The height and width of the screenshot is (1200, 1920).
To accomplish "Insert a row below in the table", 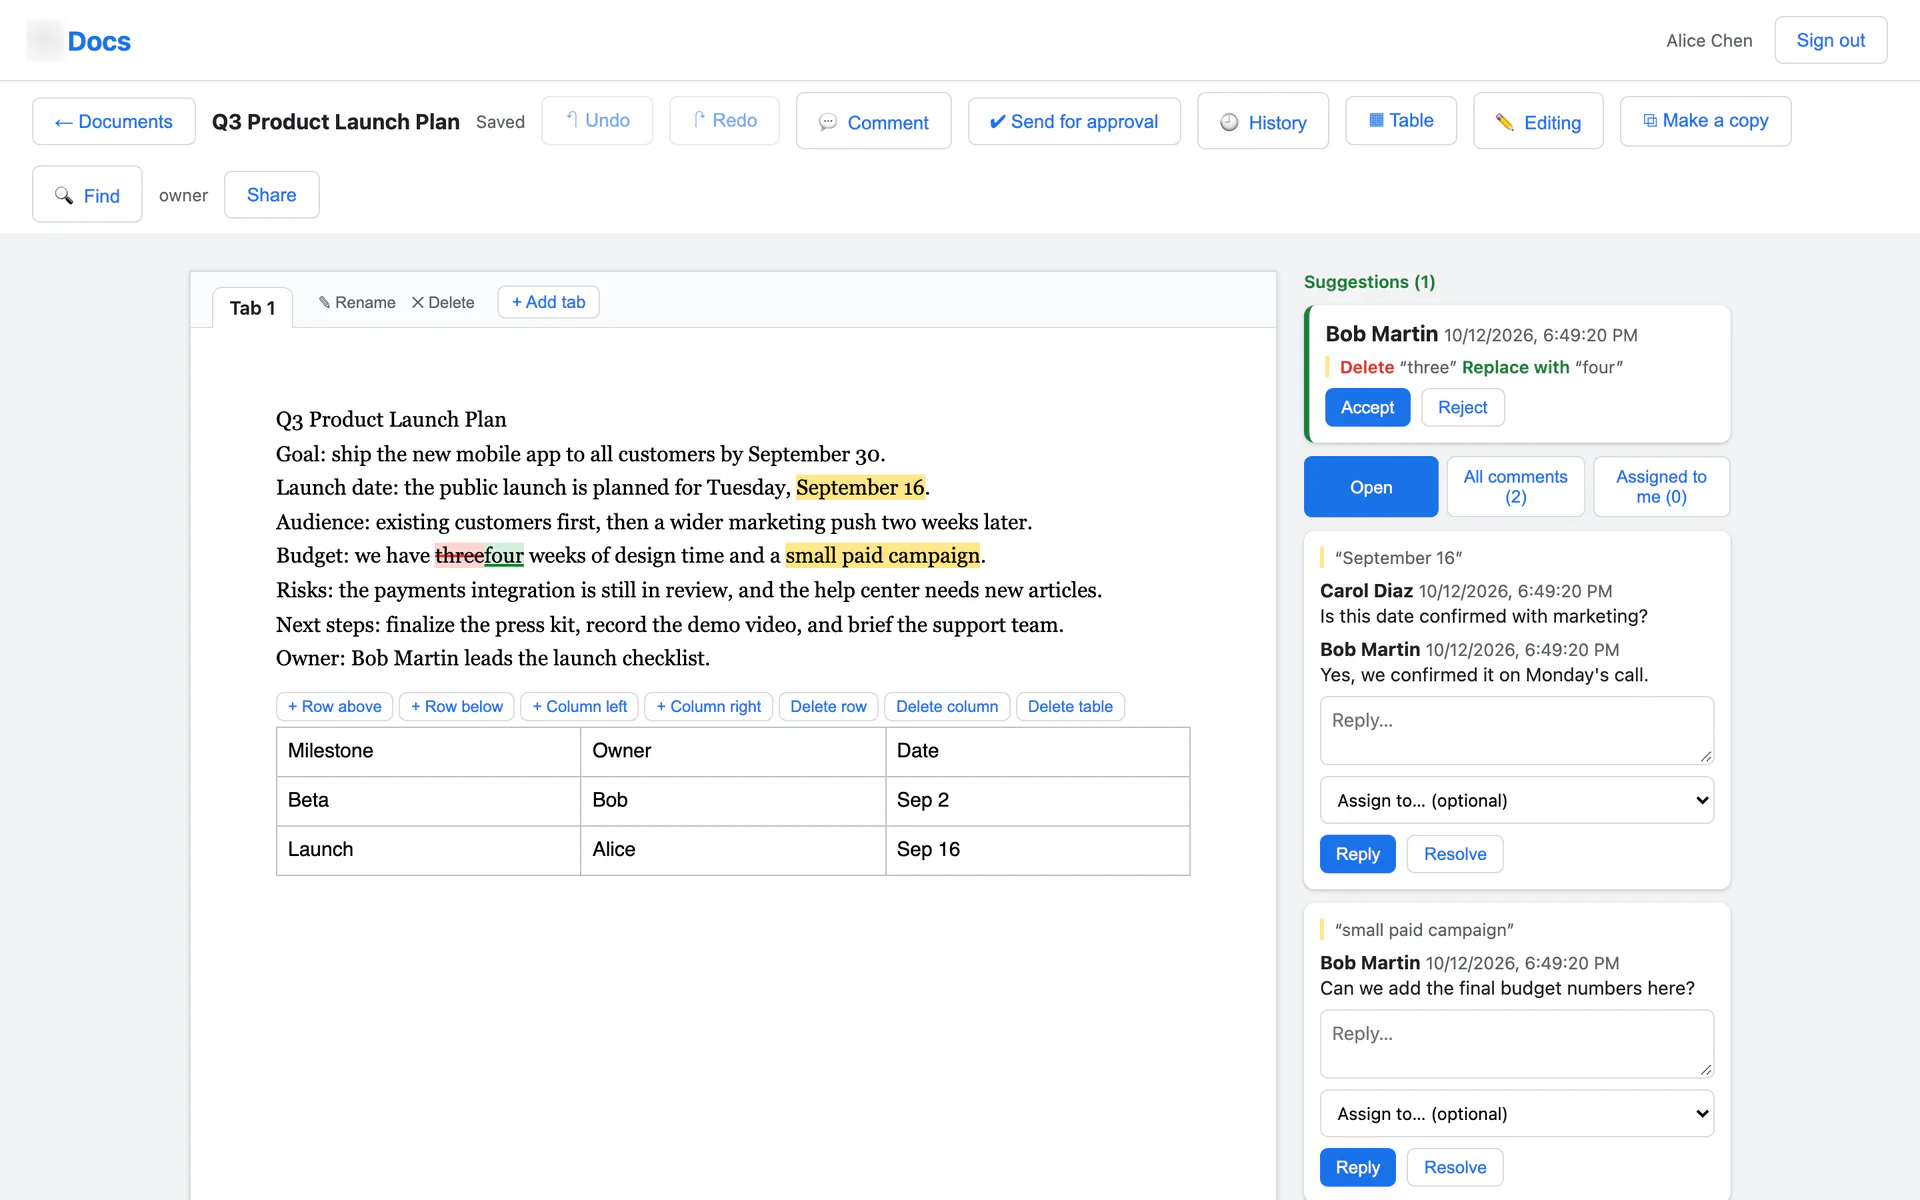I will point(457,706).
